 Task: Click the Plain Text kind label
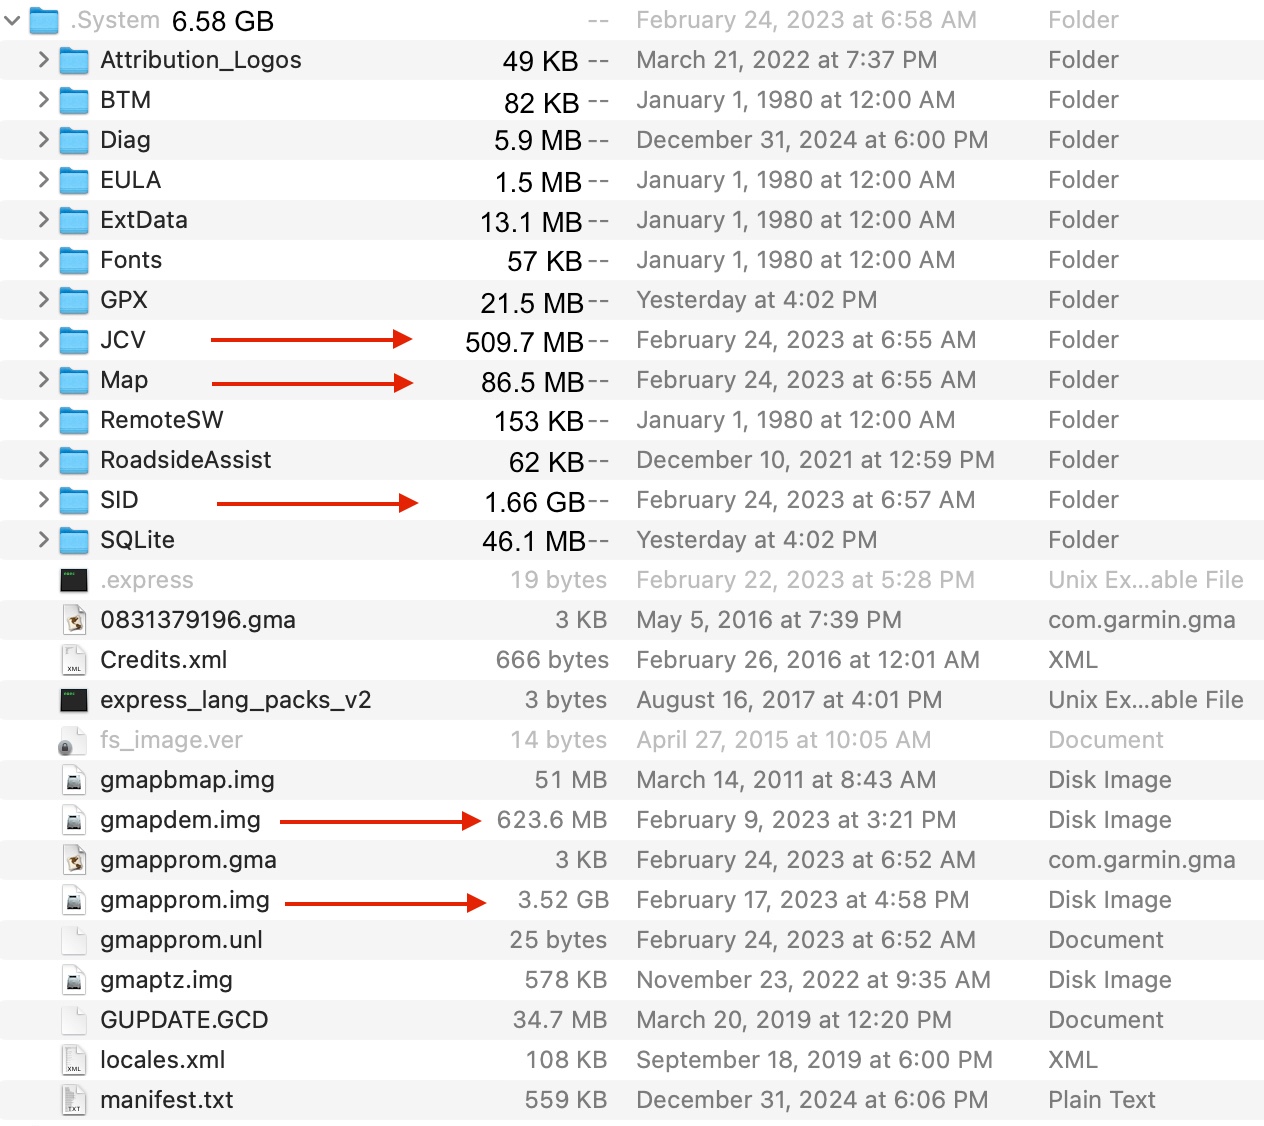coord(1102,1100)
